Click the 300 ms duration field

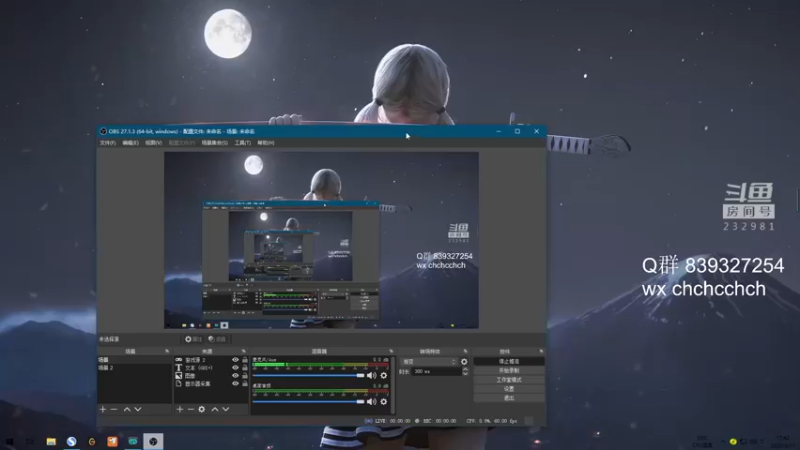tap(437, 371)
